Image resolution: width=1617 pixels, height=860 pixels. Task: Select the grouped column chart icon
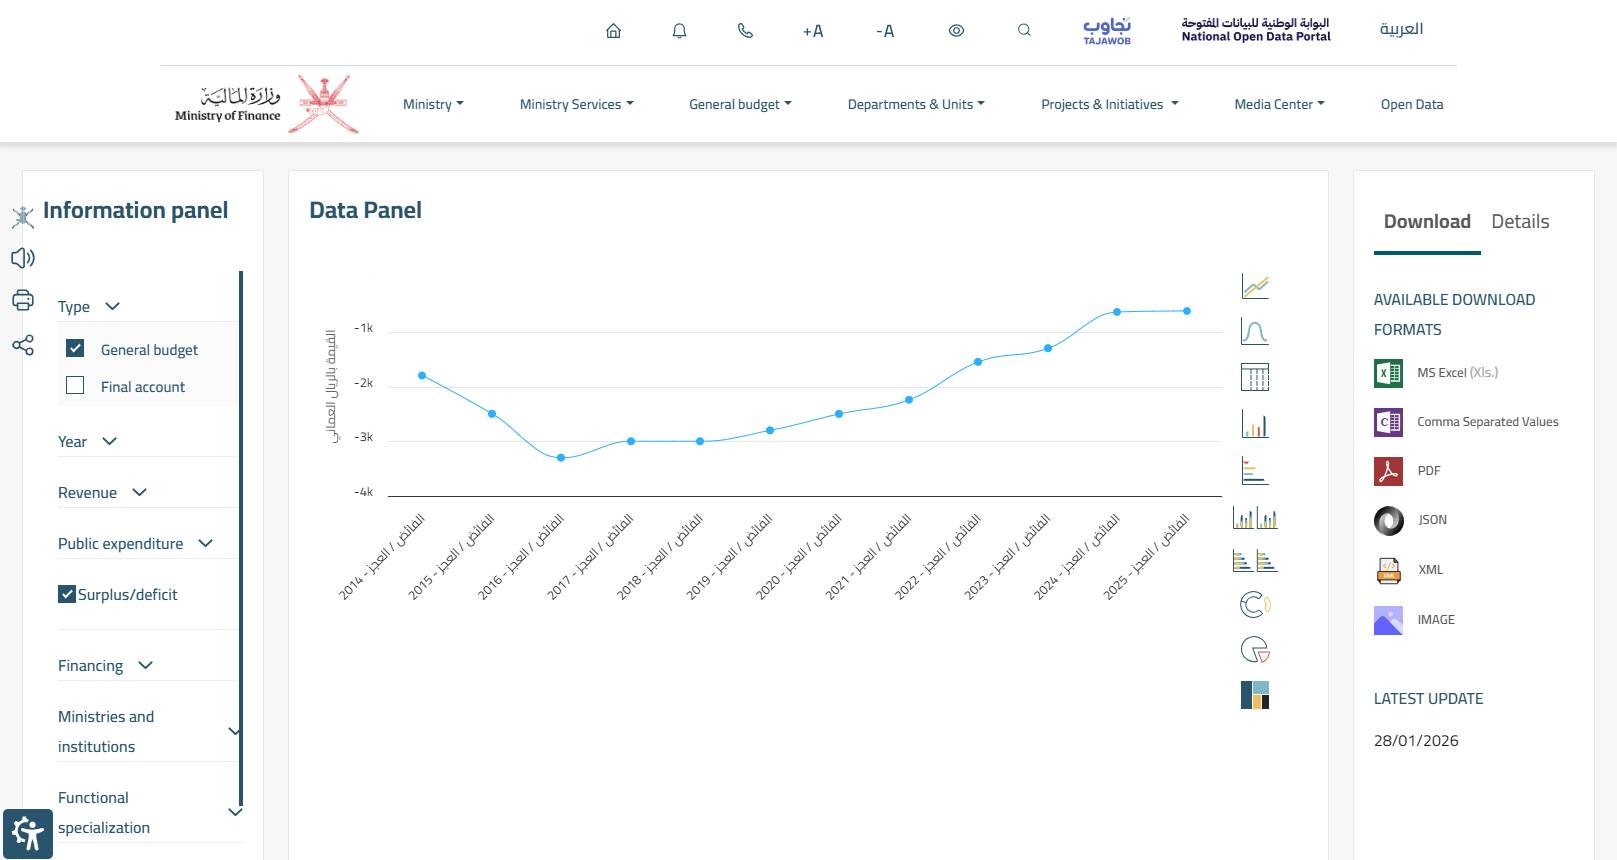pyautogui.click(x=1255, y=518)
